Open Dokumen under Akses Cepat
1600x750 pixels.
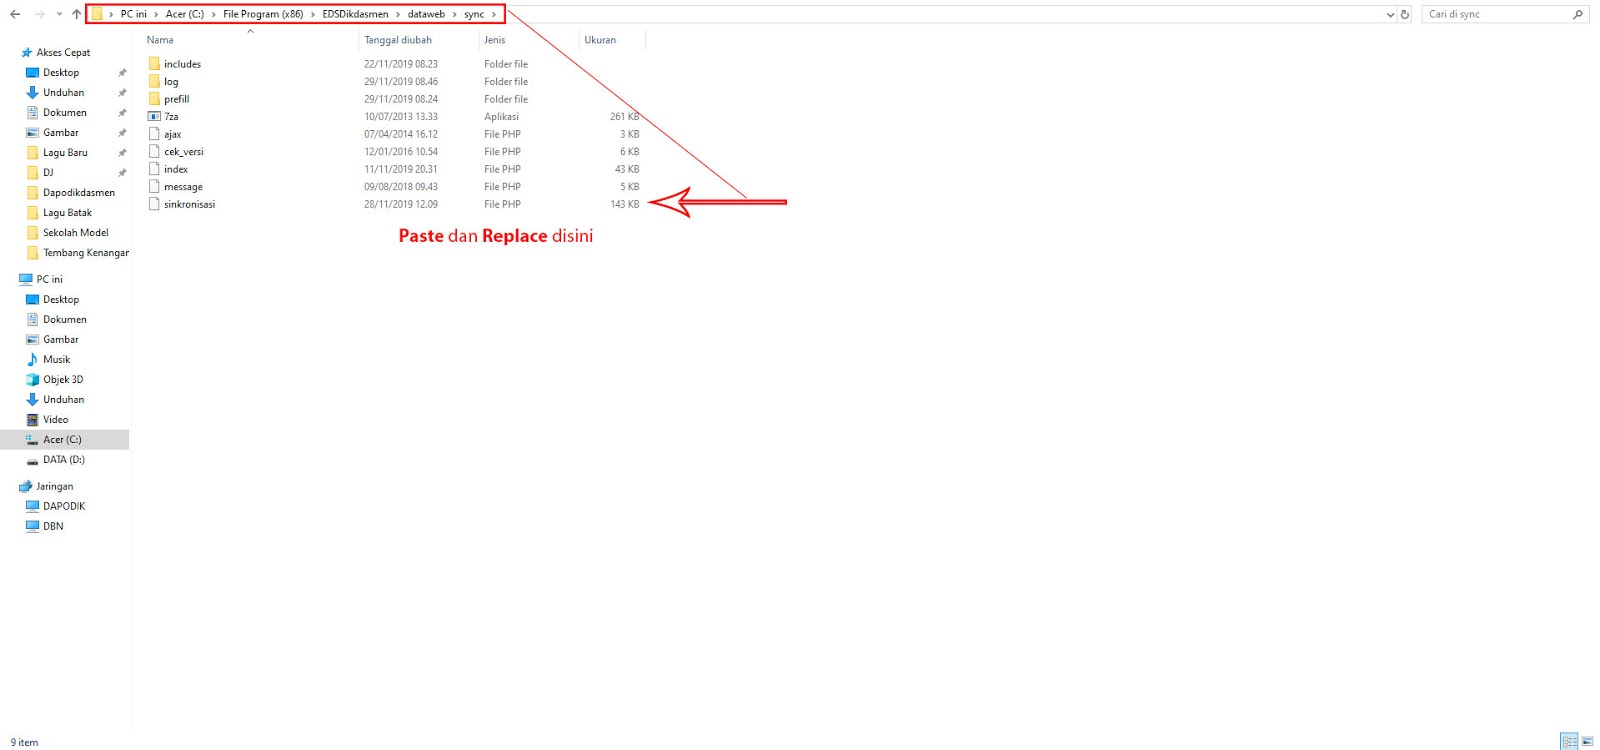click(x=65, y=112)
